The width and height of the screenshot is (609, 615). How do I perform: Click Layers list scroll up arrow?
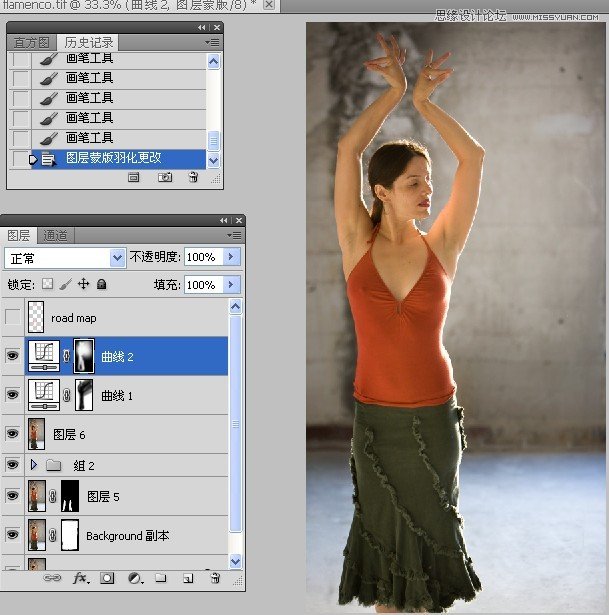235,307
